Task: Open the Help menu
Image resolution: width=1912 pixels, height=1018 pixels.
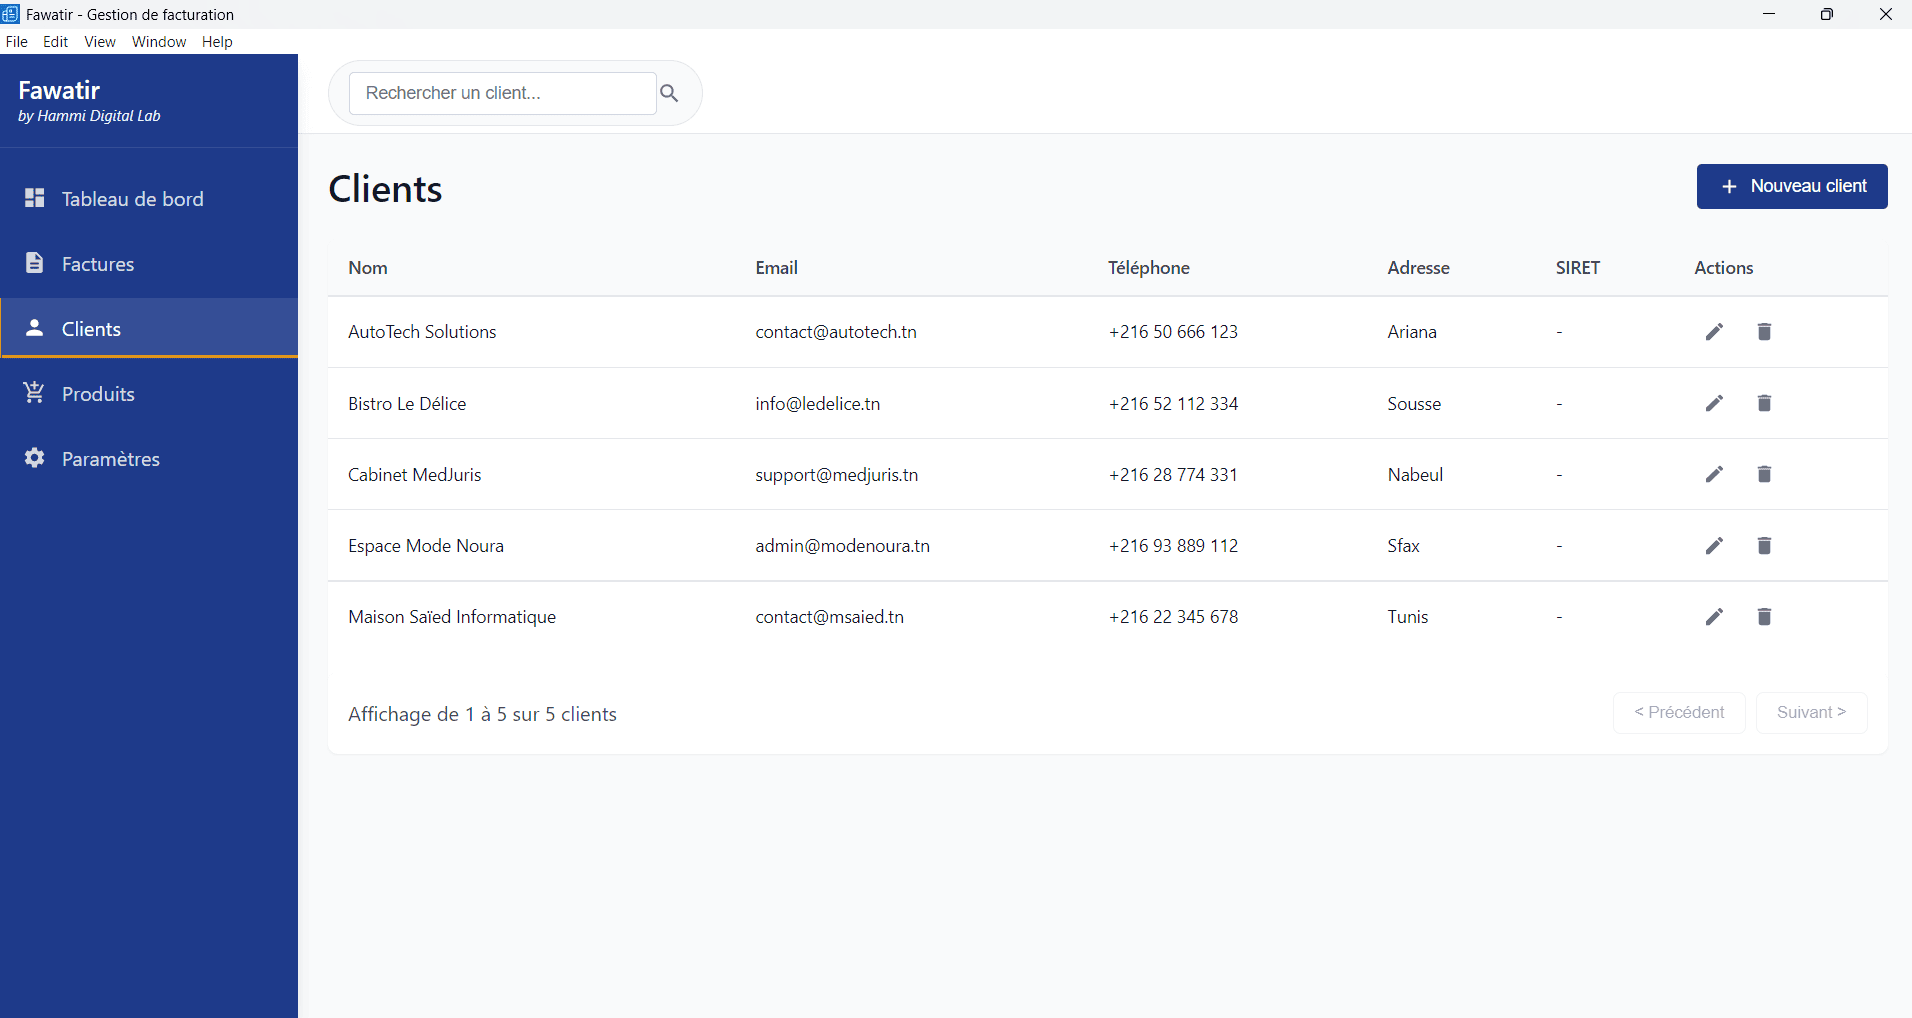Action: pos(217,42)
